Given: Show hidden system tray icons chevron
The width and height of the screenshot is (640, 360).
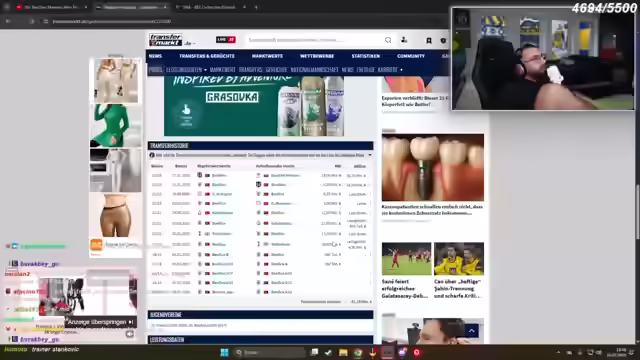Looking at the screenshot, I should click(558, 353).
